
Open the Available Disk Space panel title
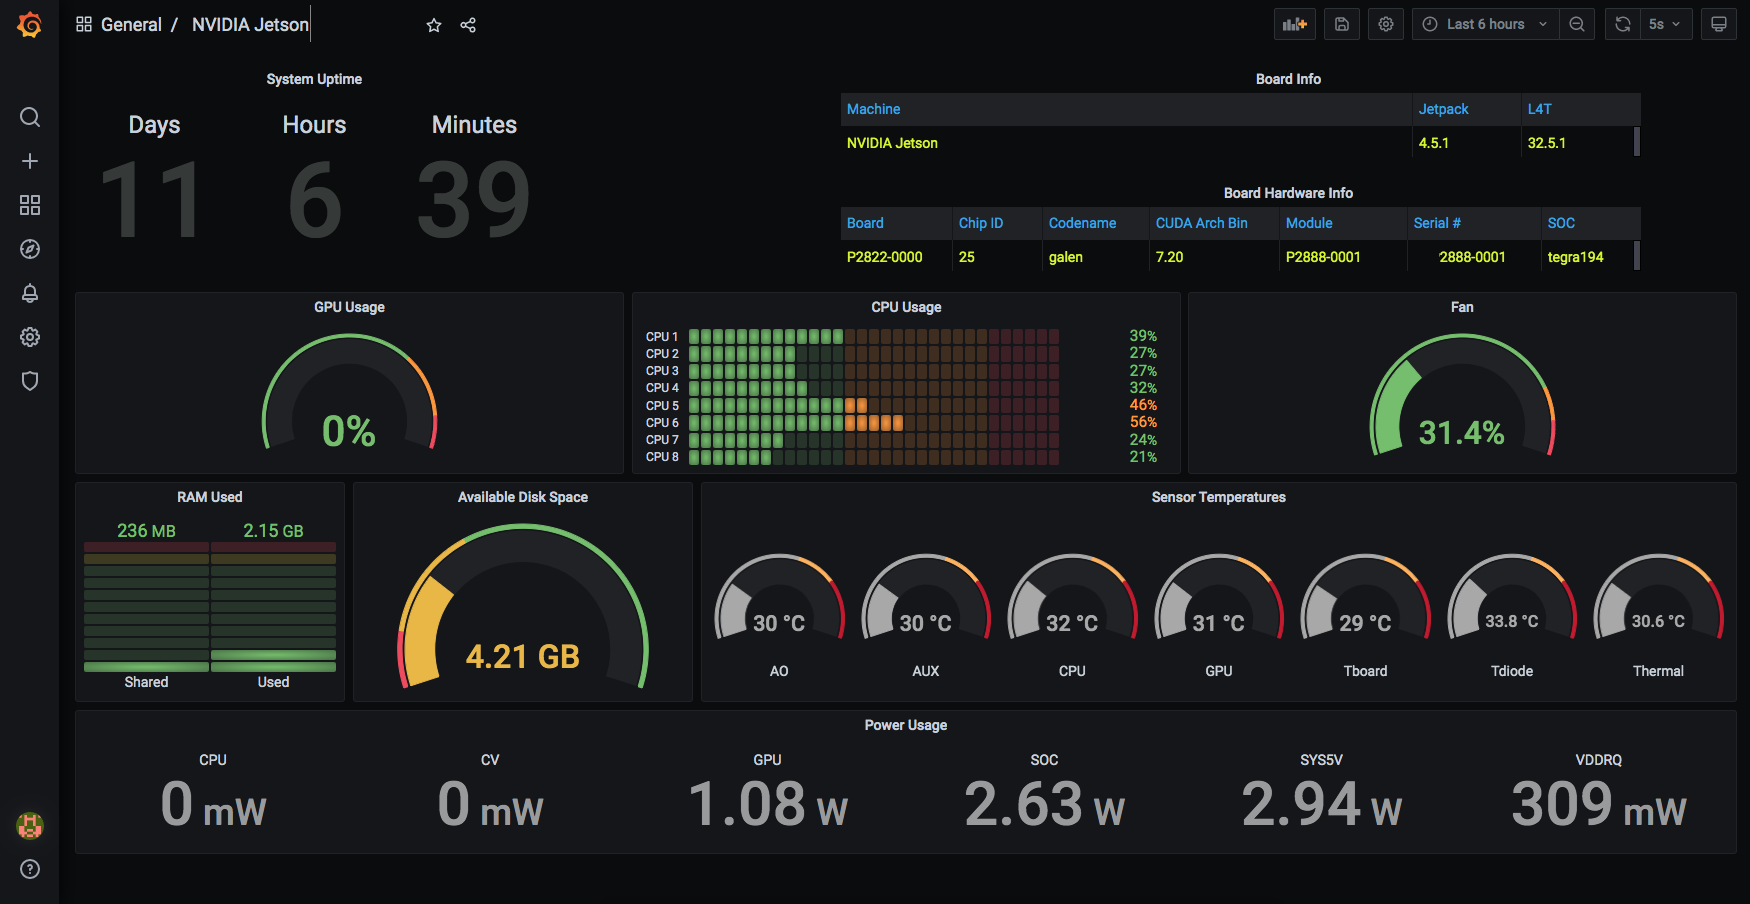[523, 497]
